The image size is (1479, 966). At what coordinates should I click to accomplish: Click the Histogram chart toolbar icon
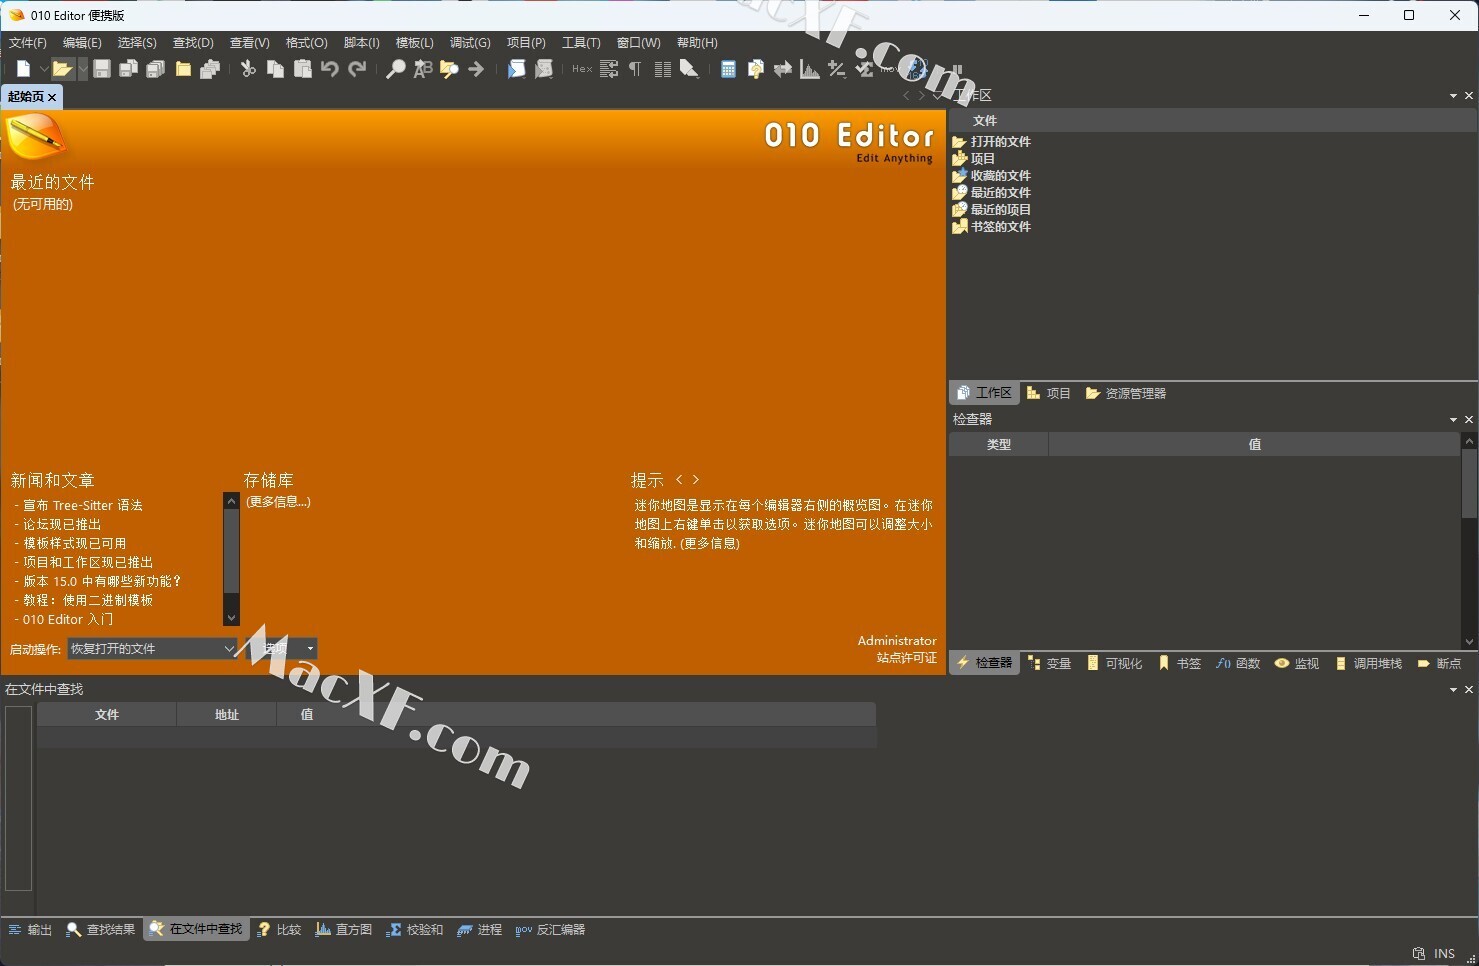[x=810, y=69]
